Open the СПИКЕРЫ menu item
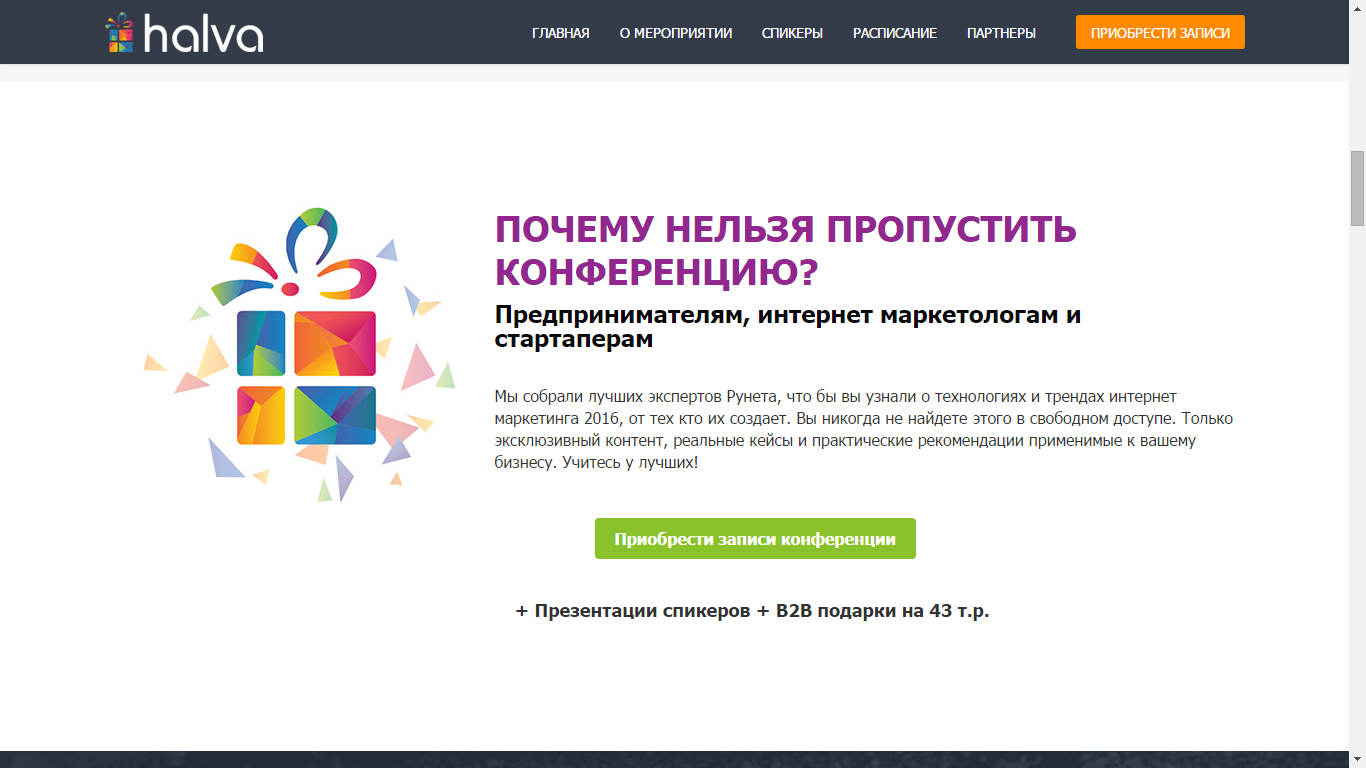The width and height of the screenshot is (1366, 768). pyautogui.click(x=792, y=33)
